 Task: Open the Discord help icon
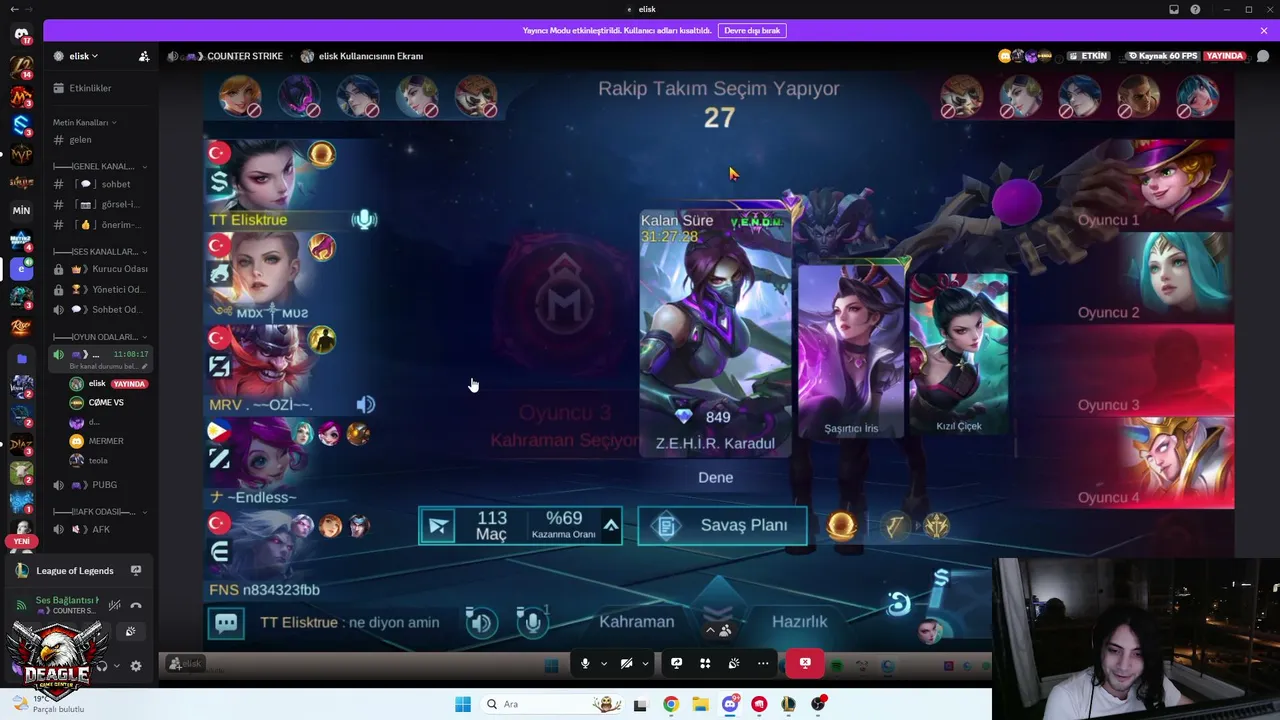tap(1195, 9)
